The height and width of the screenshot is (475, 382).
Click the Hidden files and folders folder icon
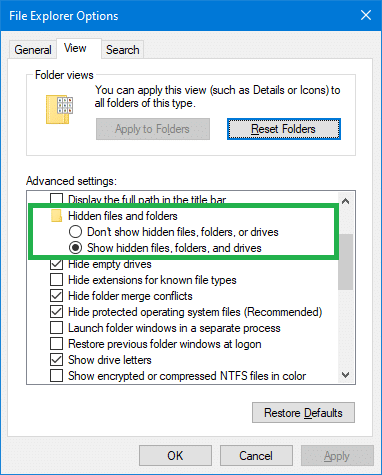(56, 216)
